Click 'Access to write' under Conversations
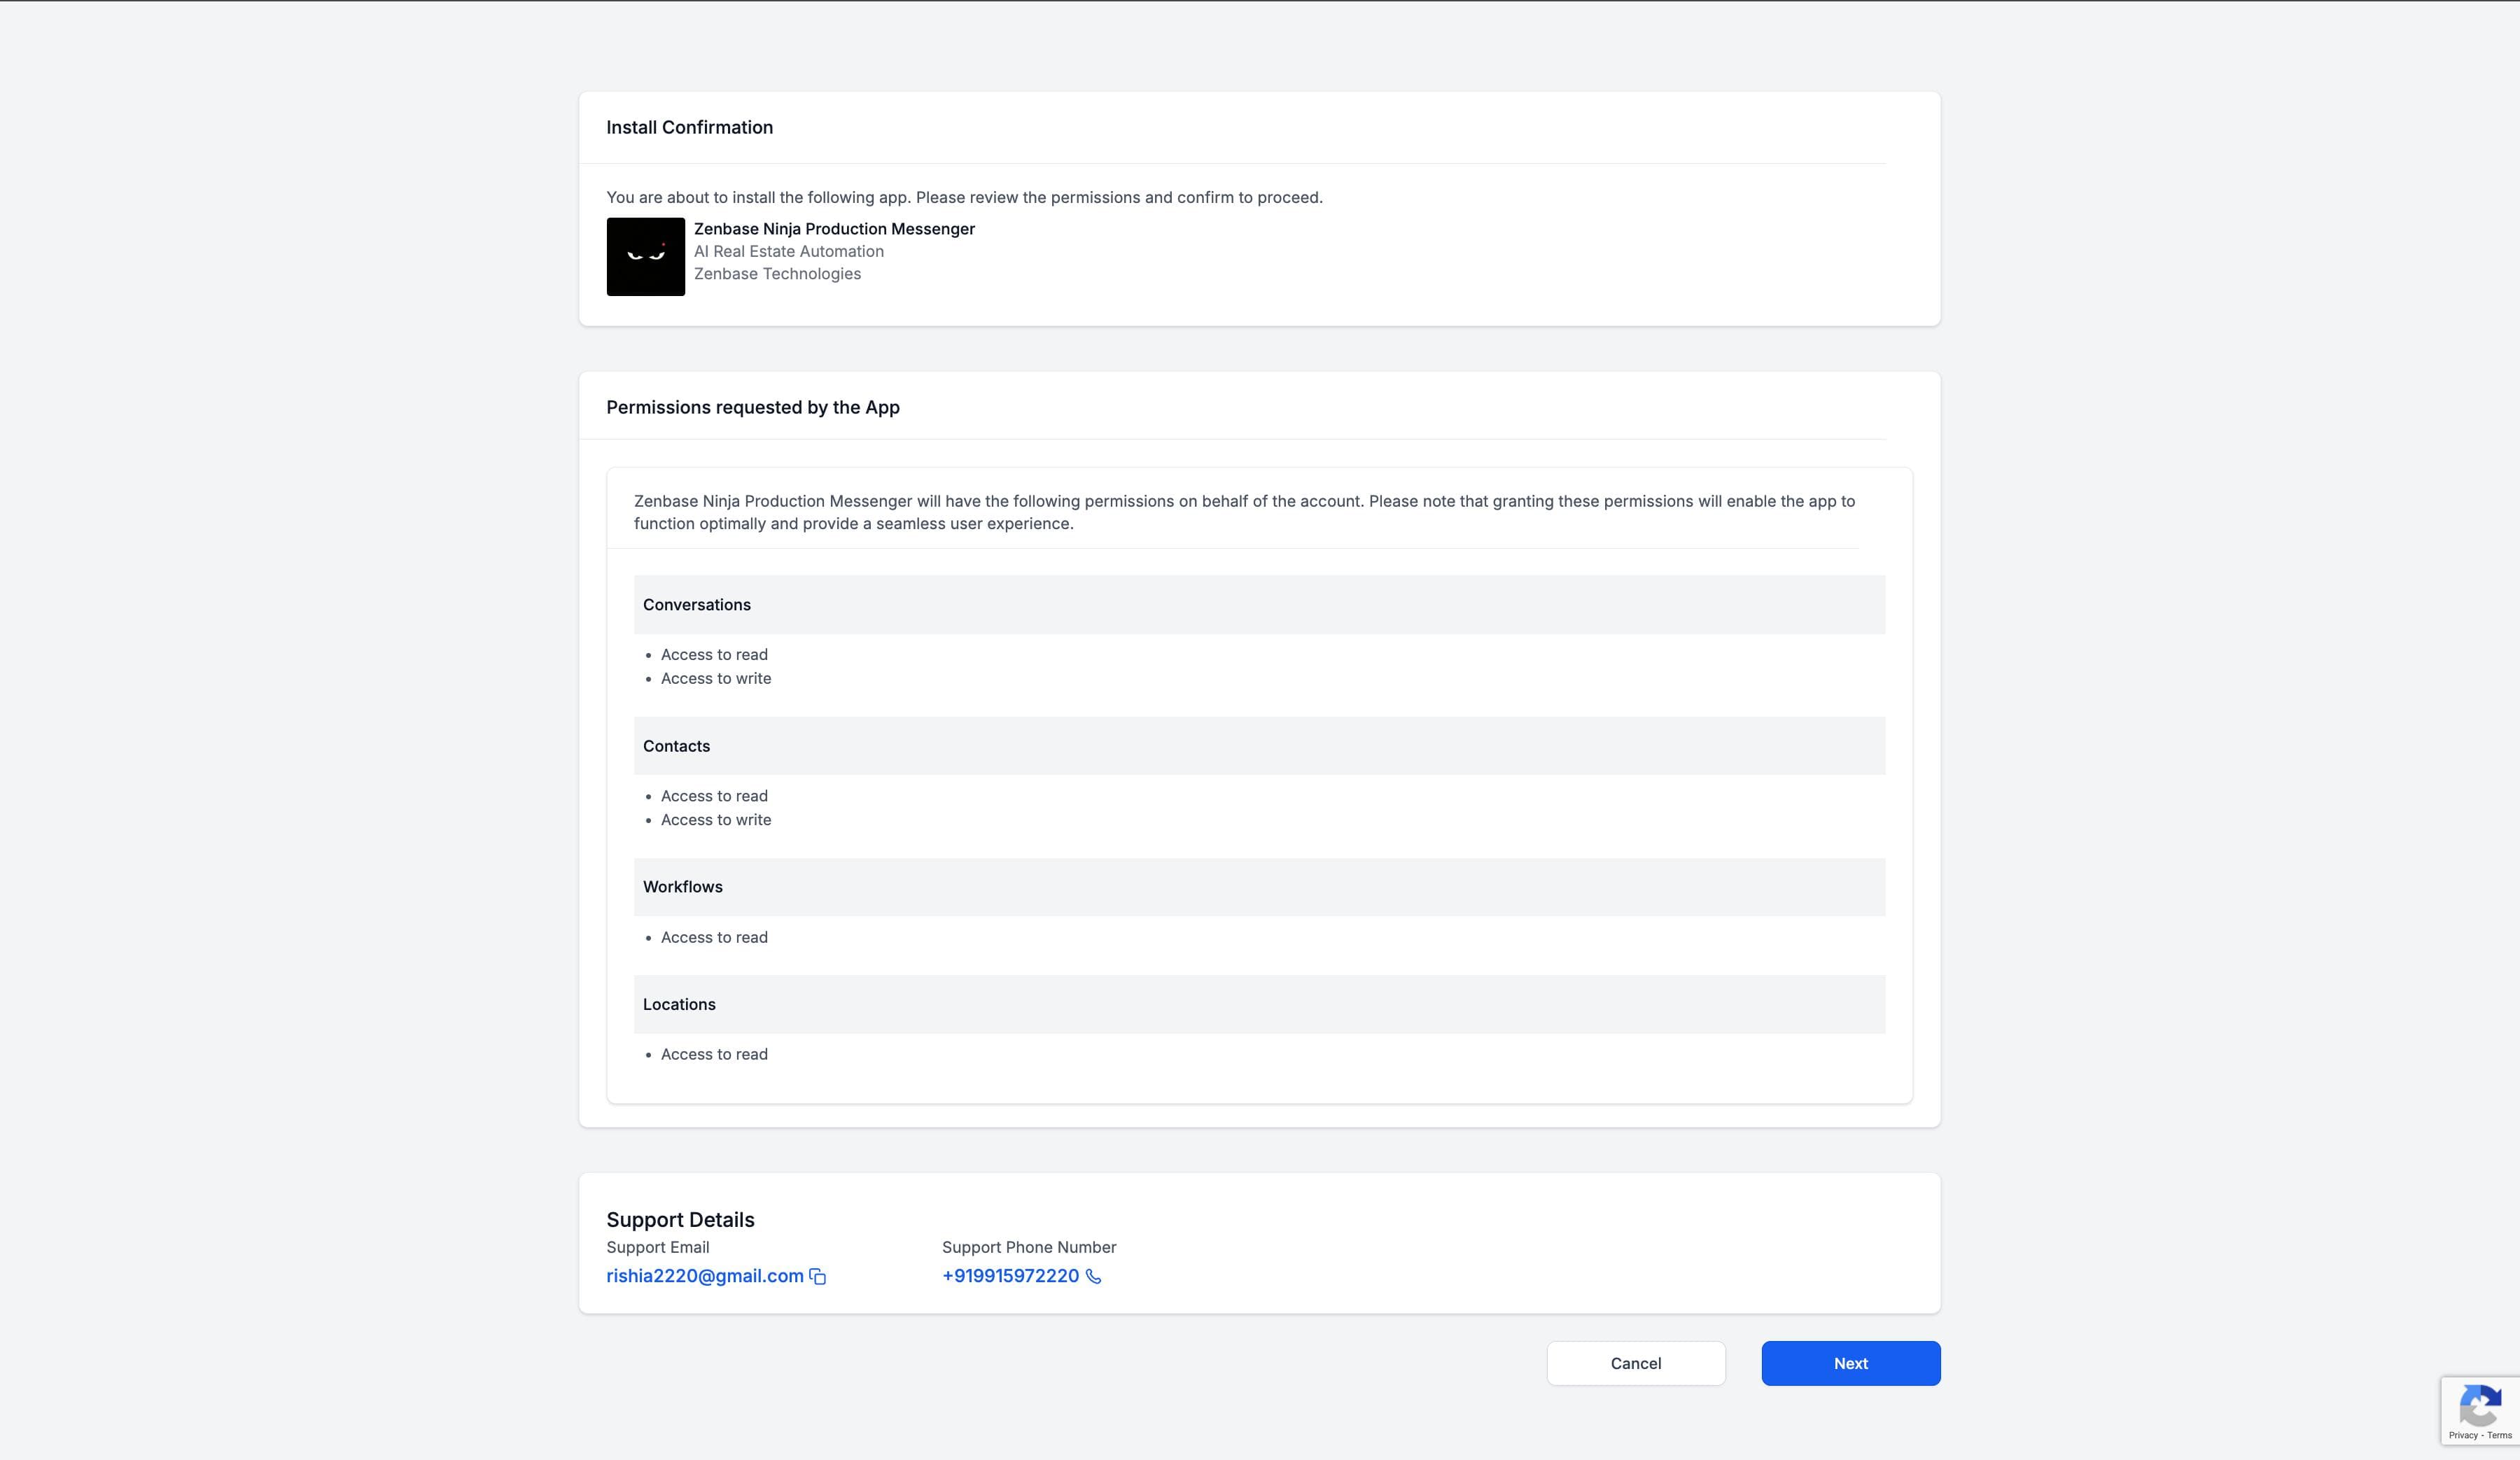Image resolution: width=2520 pixels, height=1460 pixels. point(716,678)
